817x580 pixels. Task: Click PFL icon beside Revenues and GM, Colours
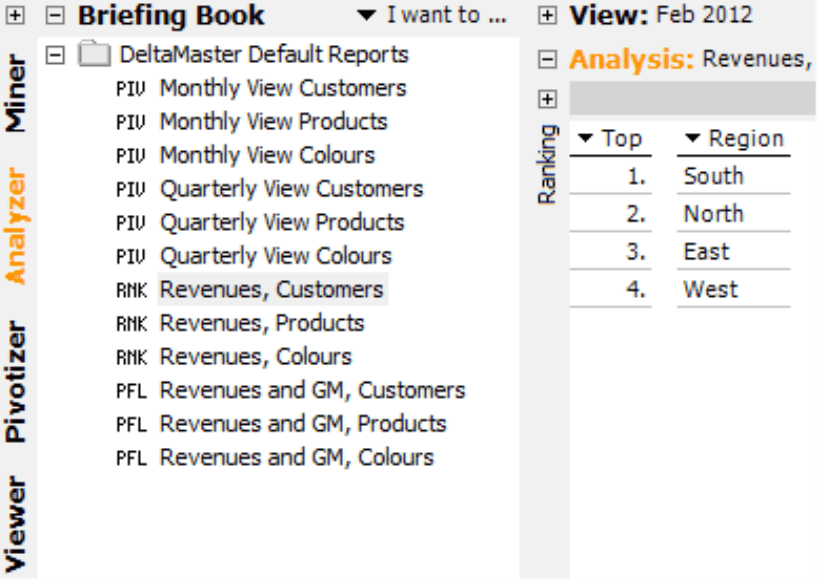pyautogui.click(x=131, y=458)
